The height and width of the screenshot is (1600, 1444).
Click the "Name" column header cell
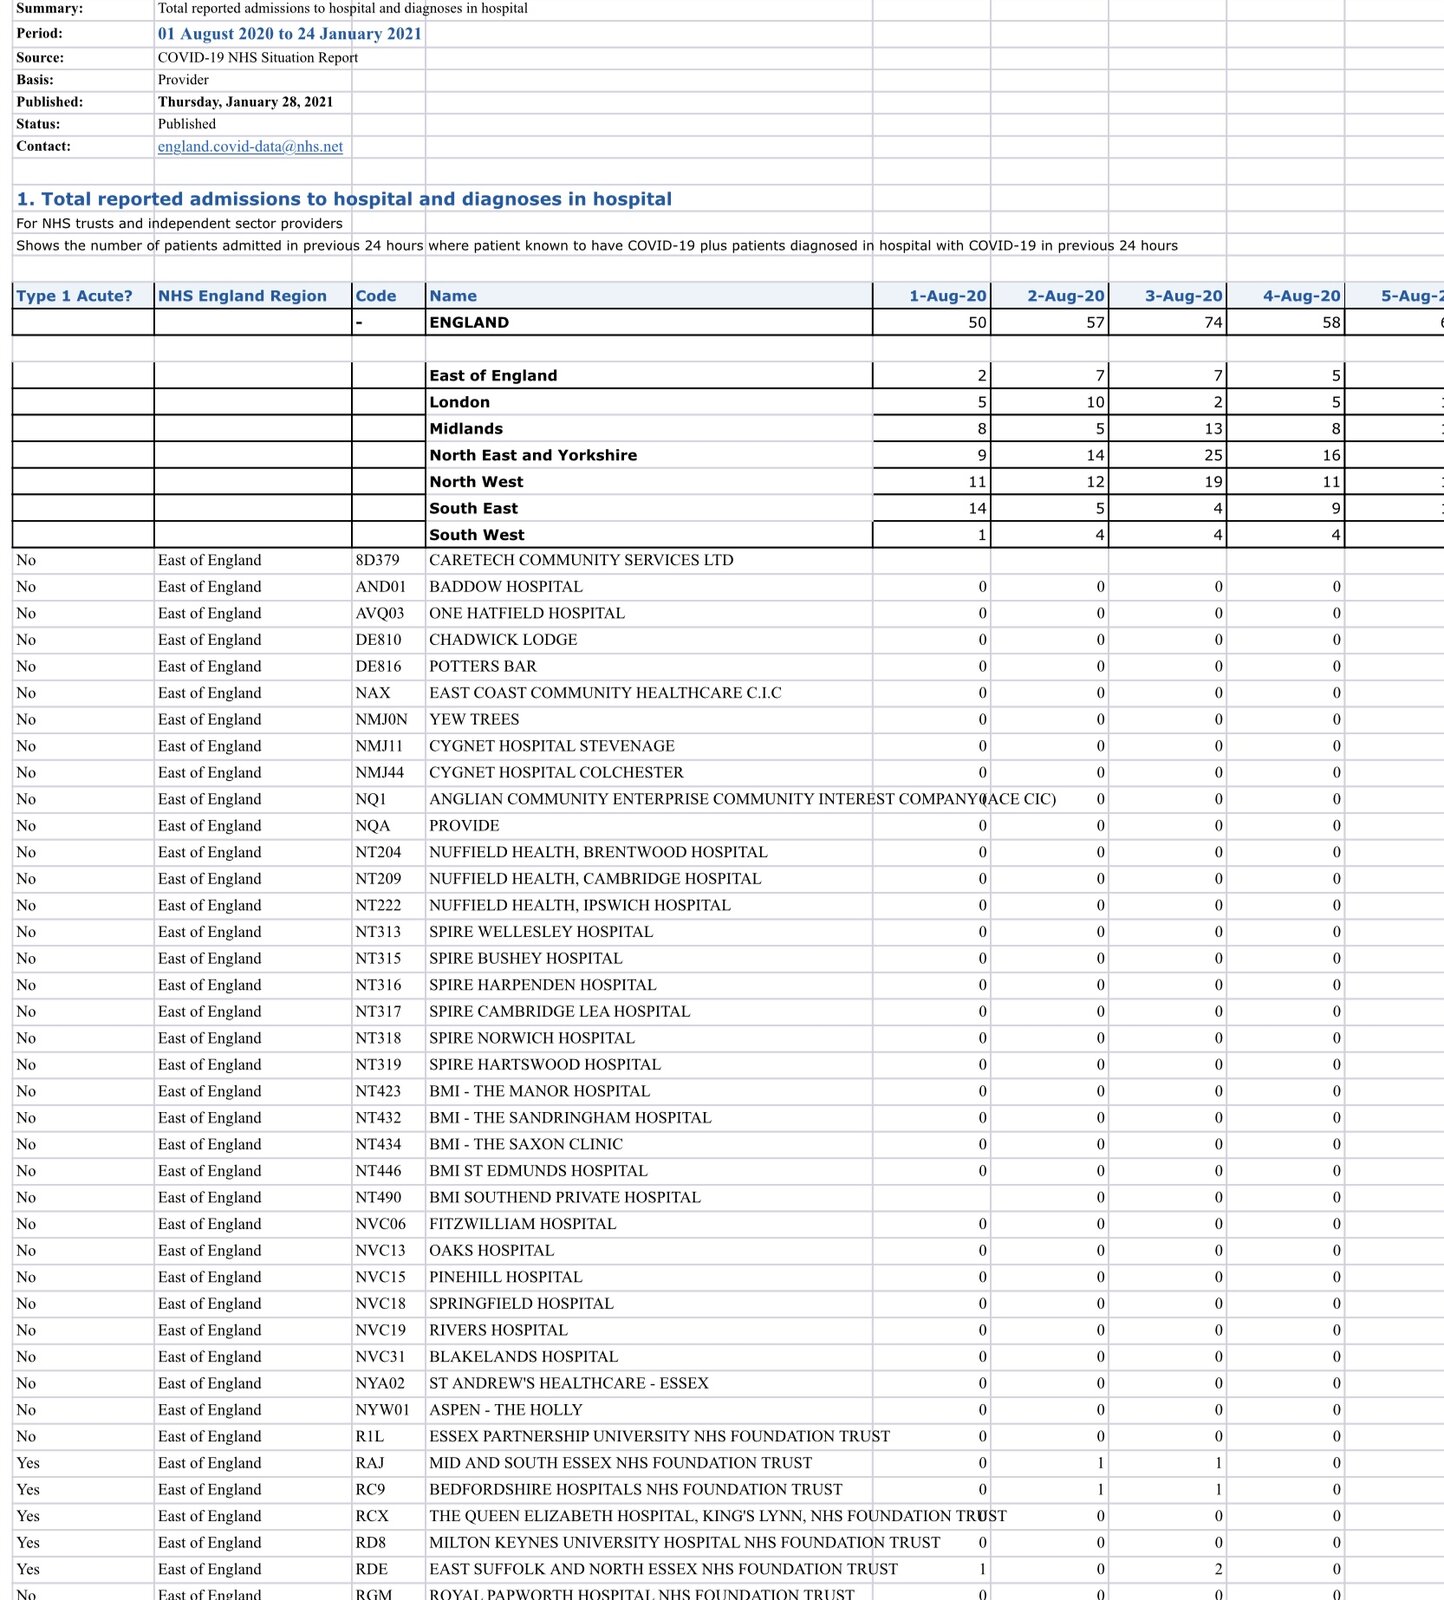[453, 296]
